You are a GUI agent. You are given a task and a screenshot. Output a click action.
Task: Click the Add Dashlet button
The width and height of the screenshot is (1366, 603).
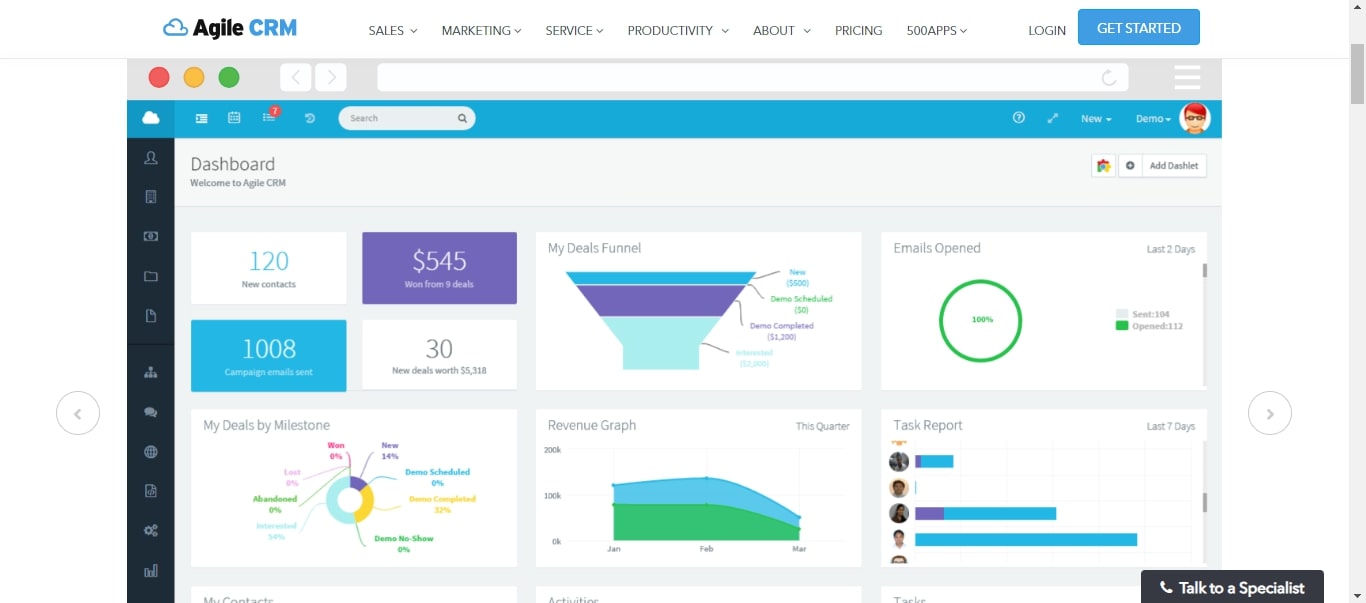(x=1174, y=166)
